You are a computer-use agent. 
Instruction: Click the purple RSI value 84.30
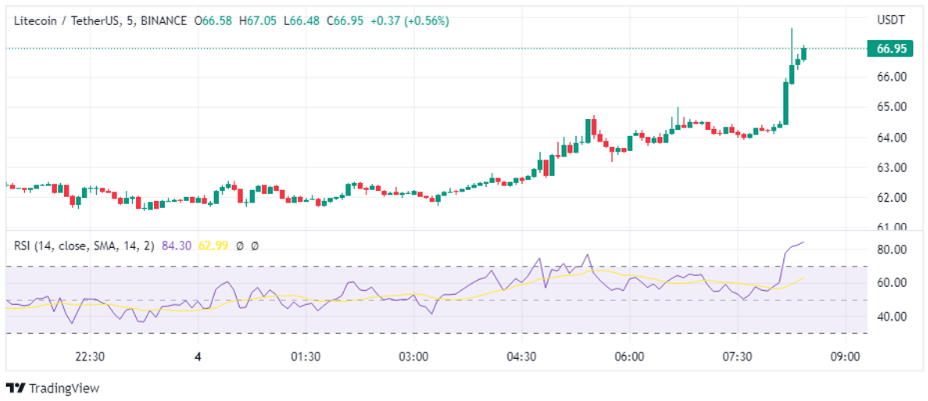click(x=176, y=245)
